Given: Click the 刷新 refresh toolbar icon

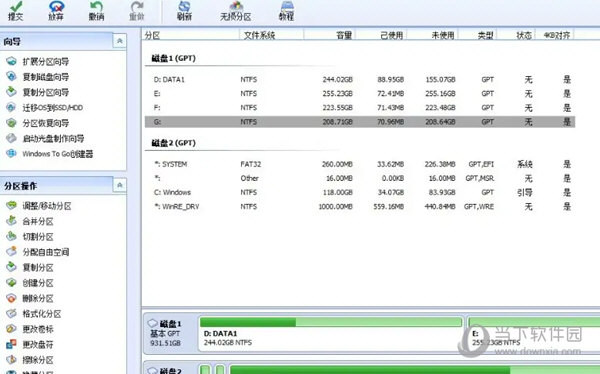Looking at the screenshot, I should pyautogui.click(x=184, y=7).
